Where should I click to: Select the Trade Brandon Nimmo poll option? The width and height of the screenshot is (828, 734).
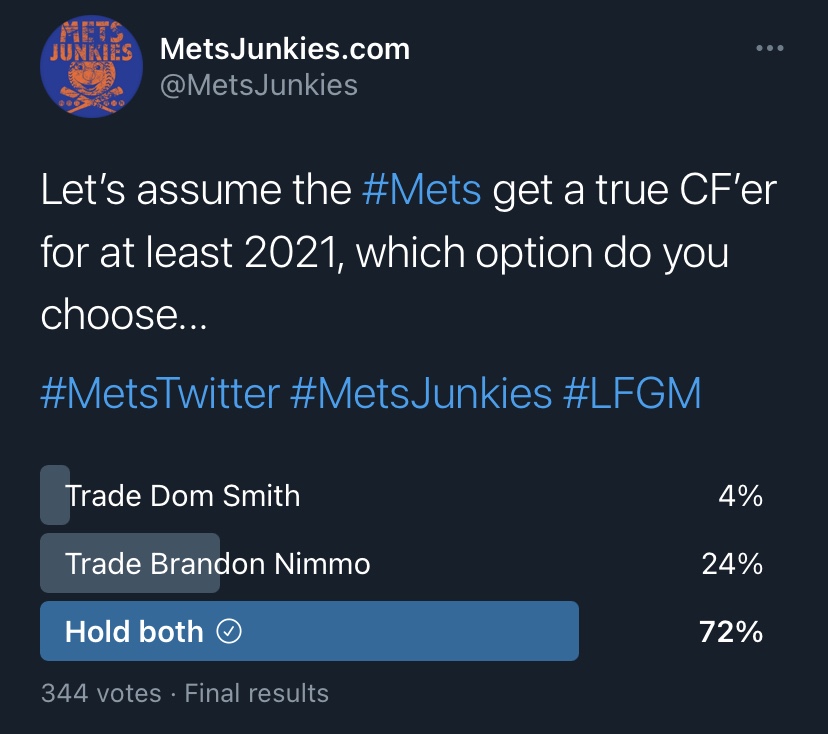click(x=217, y=564)
